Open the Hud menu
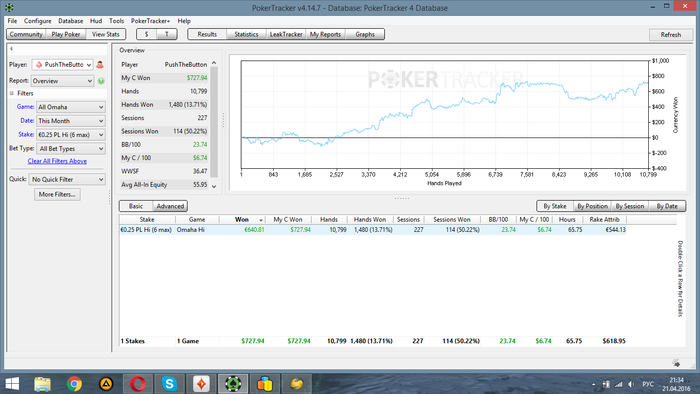700x394 pixels. [x=96, y=21]
